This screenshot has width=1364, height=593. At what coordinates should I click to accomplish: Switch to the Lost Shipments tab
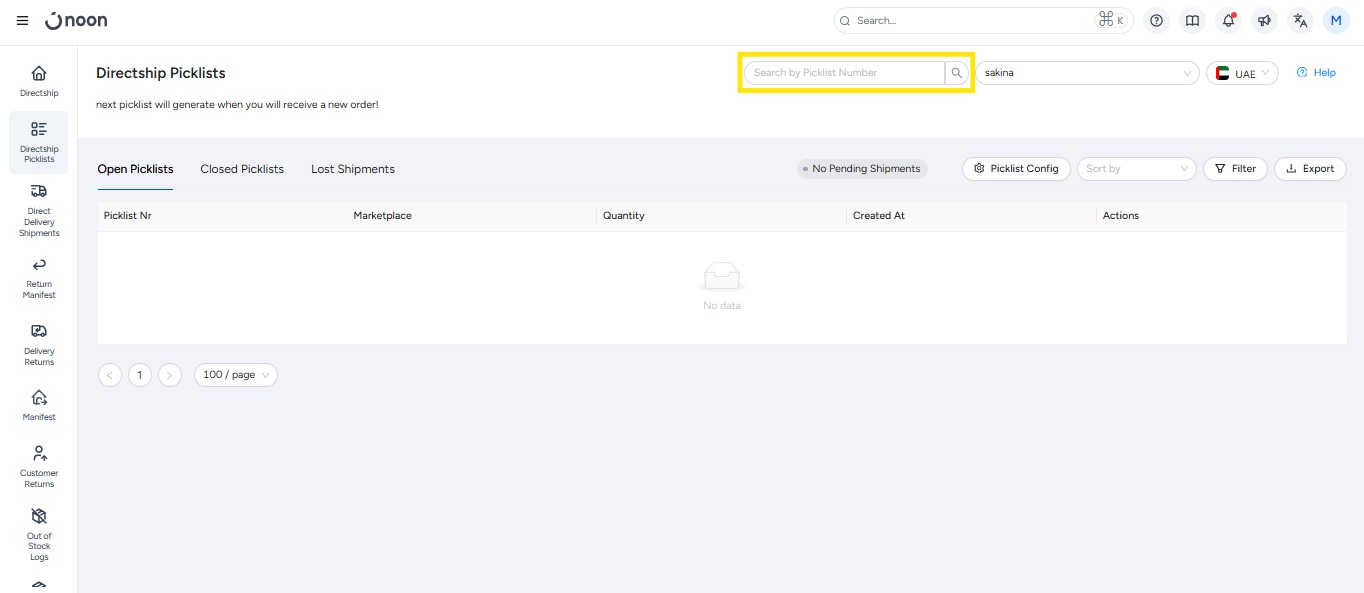point(353,169)
